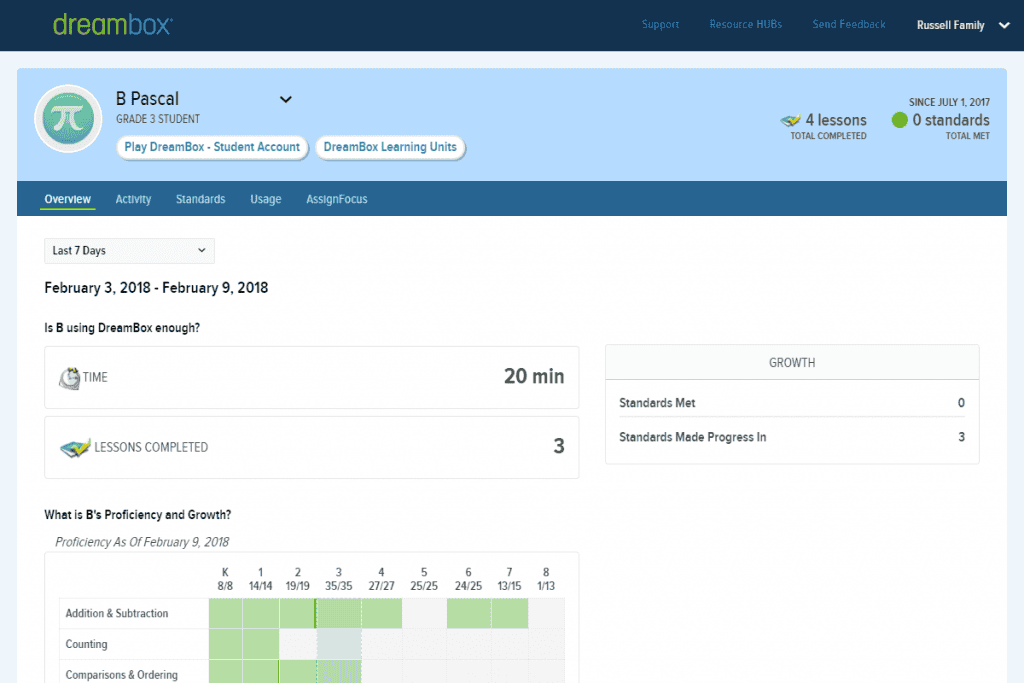Open the AssignFocus tab
Screen dimensions: 1024x683
point(337,199)
